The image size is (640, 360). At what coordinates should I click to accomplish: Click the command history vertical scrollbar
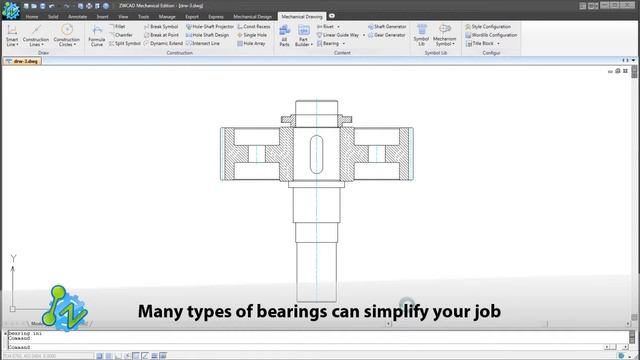632,337
